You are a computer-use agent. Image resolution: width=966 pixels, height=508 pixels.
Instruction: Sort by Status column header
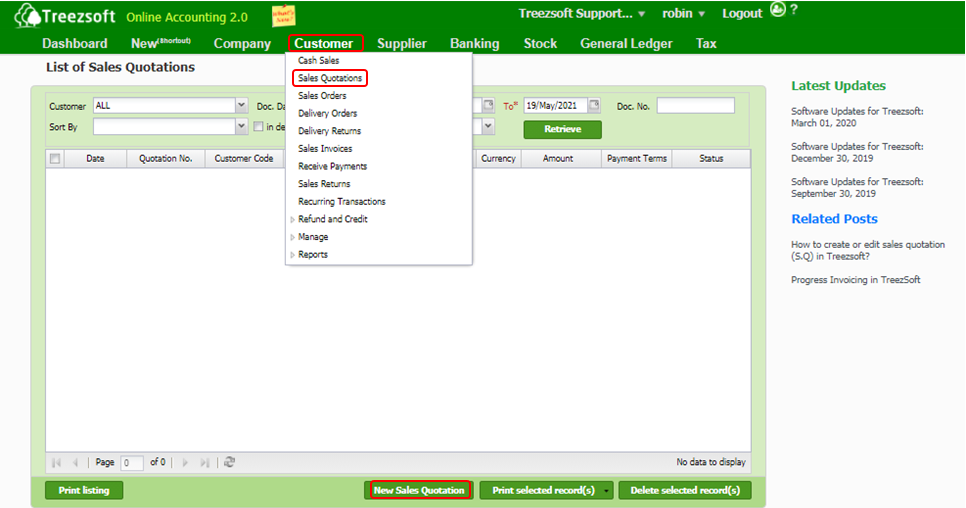(711, 159)
